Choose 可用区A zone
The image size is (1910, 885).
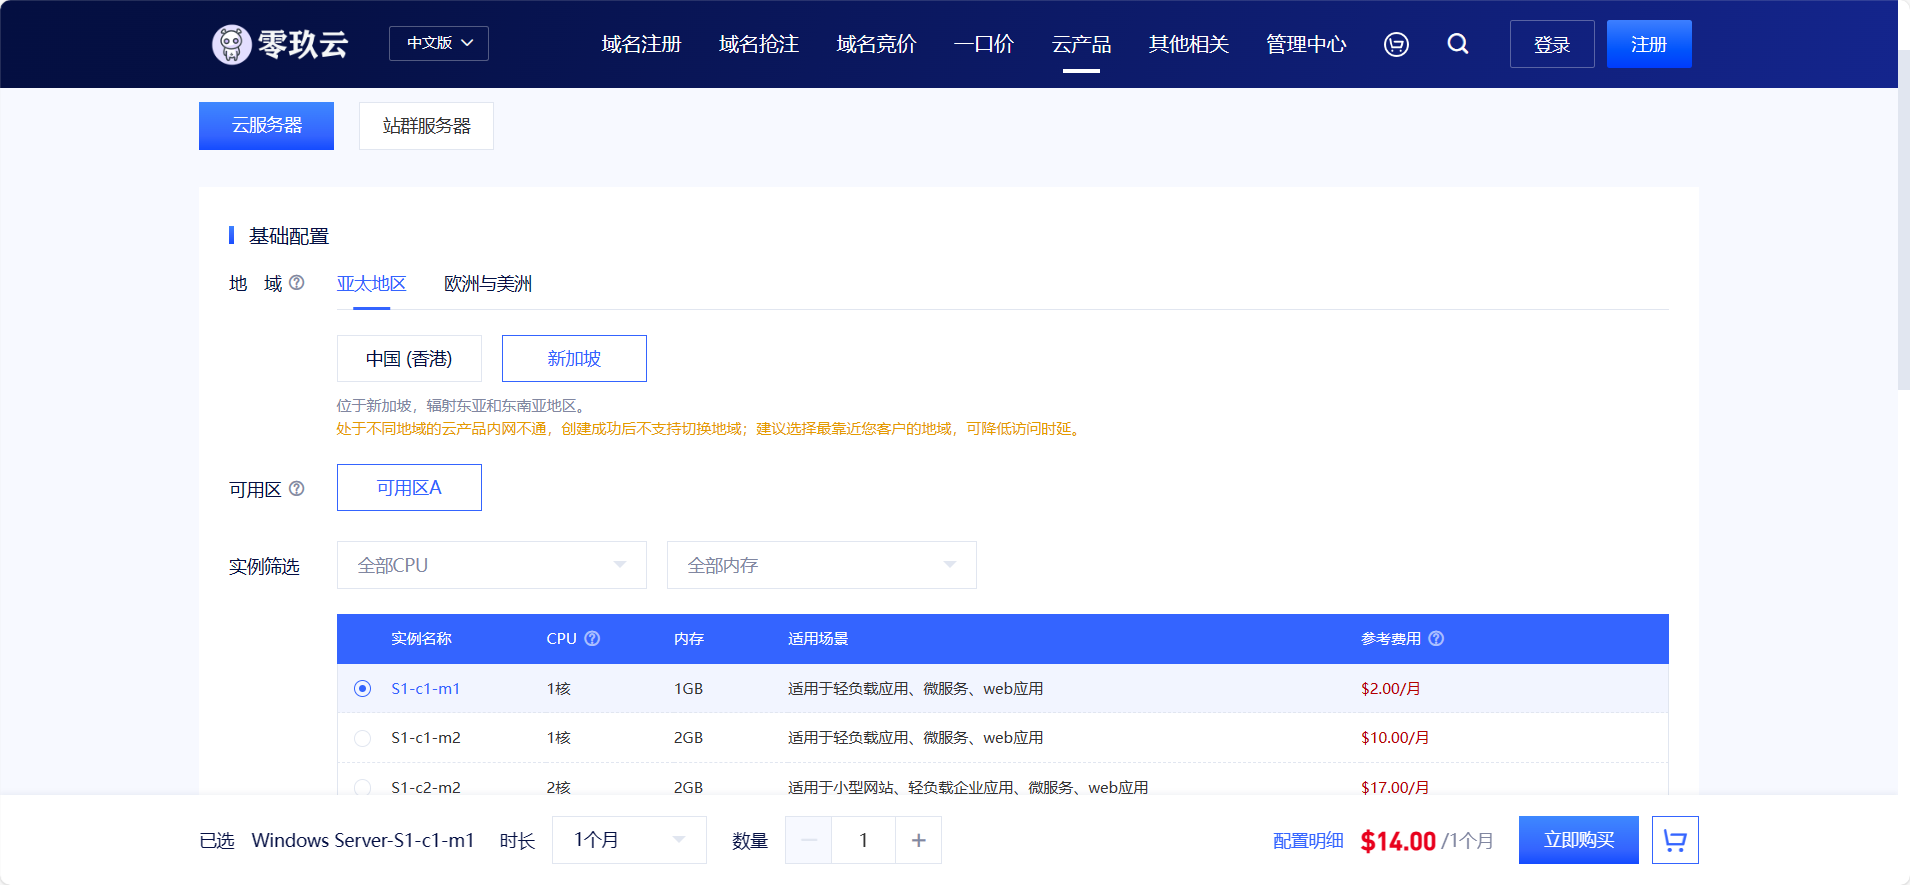point(409,487)
